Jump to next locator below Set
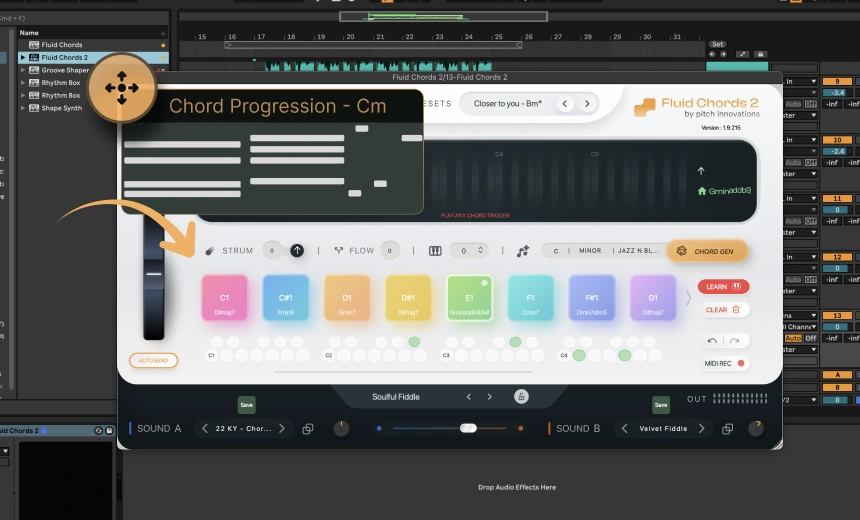 [x=723, y=54]
